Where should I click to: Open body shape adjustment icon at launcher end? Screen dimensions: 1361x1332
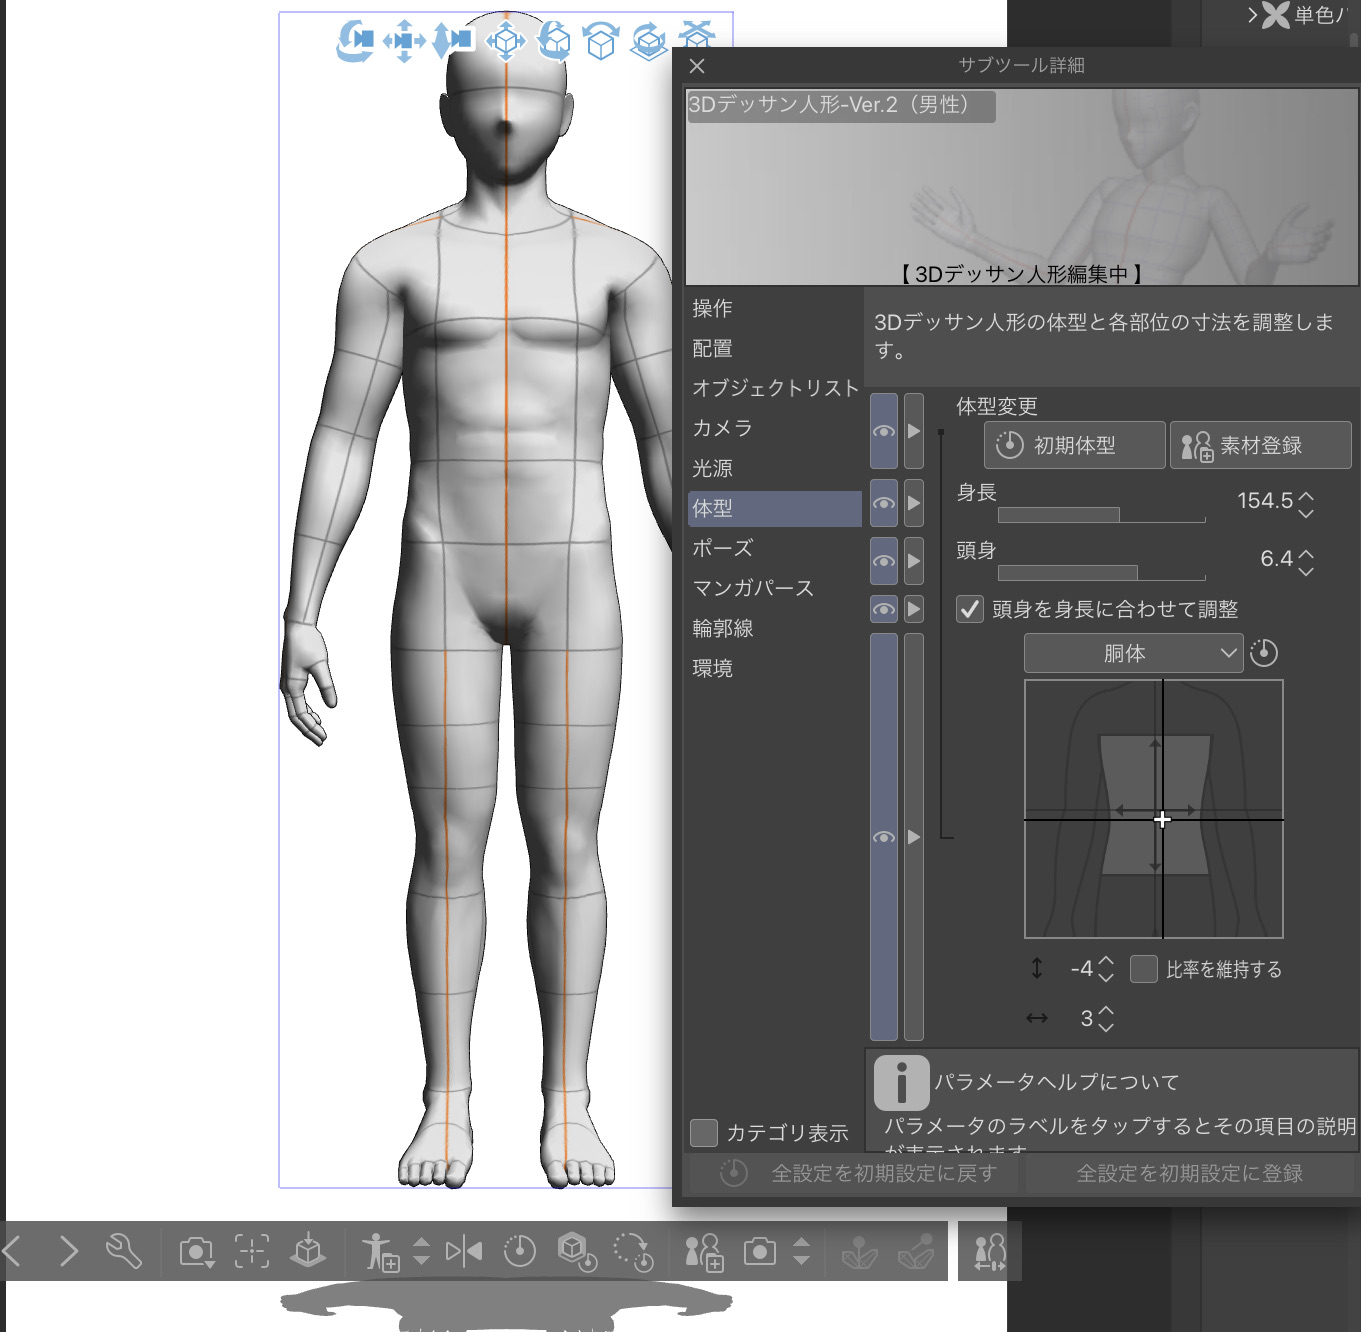[990, 1251]
